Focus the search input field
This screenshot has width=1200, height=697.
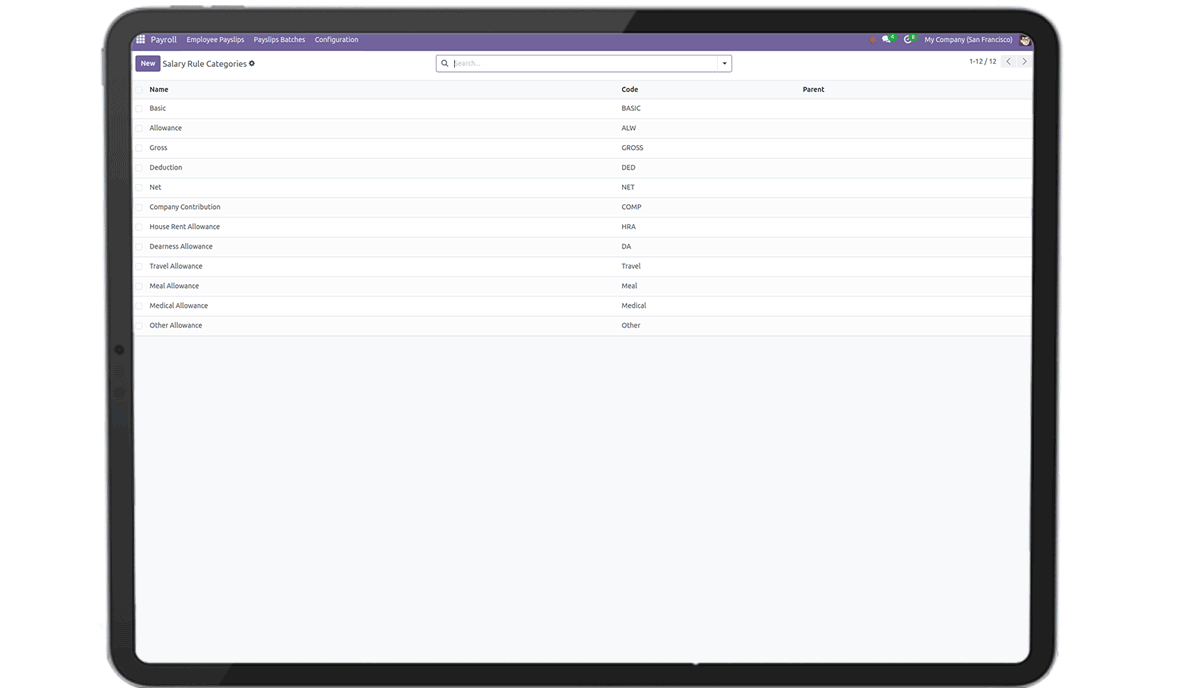(x=584, y=64)
